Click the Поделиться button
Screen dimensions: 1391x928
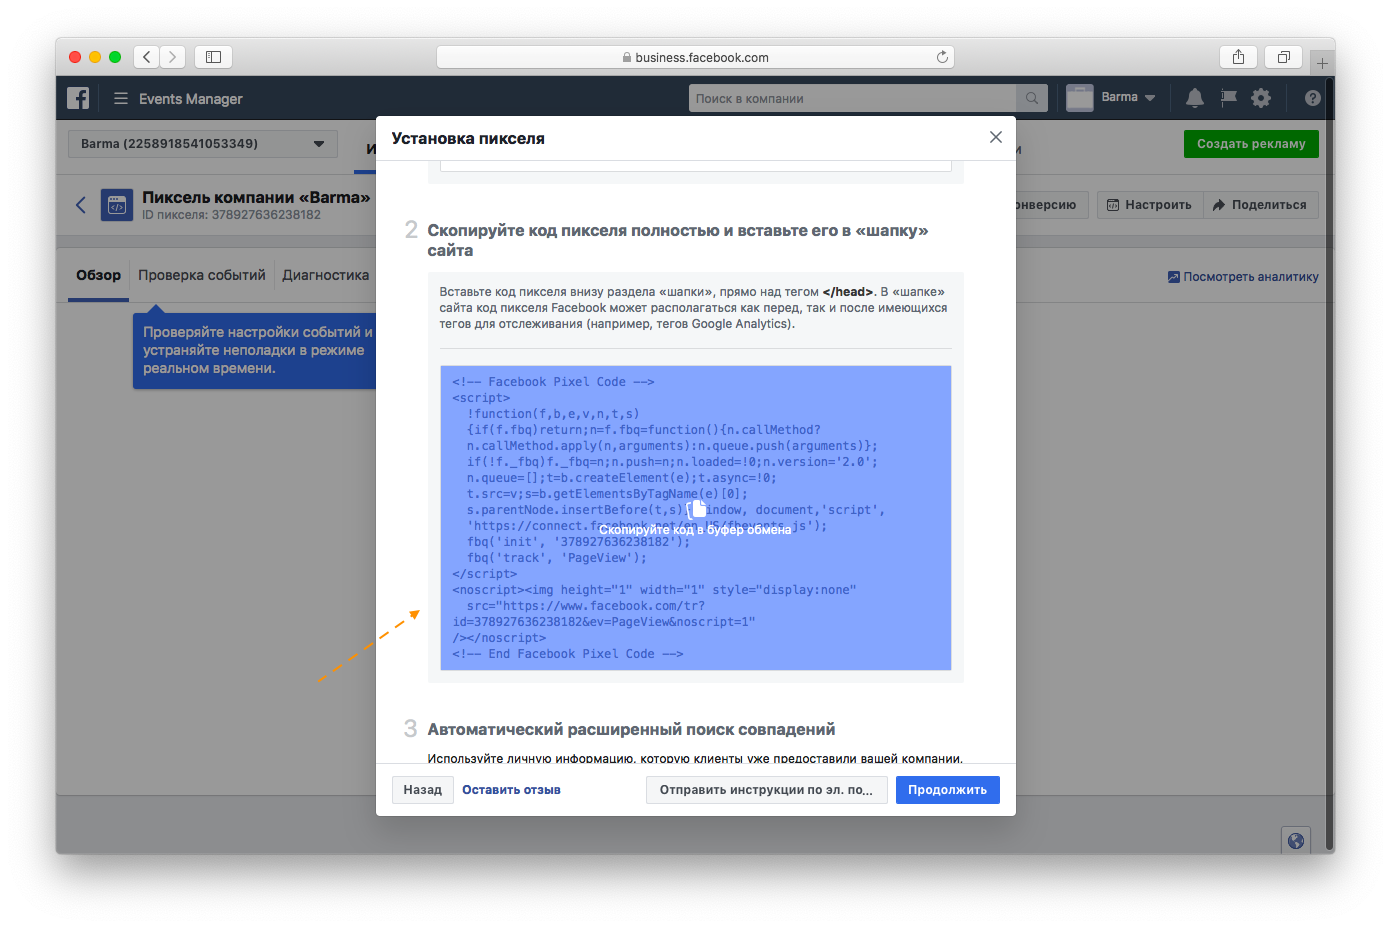[x=1261, y=205]
